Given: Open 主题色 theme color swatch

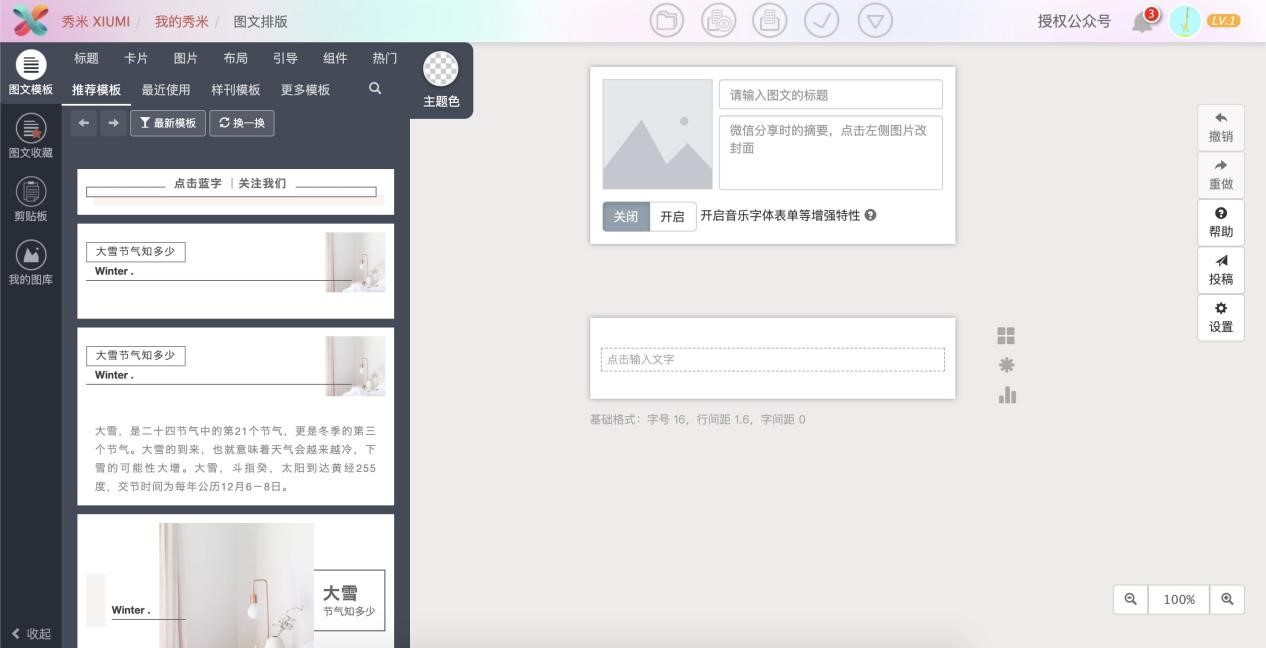Looking at the screenshot, I should (x=441, y=80).
